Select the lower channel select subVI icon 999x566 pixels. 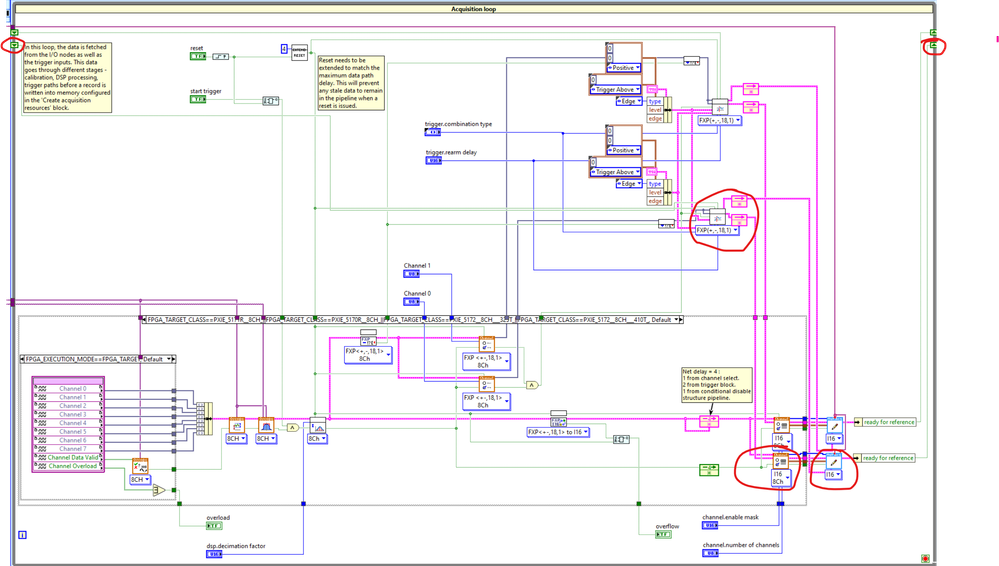[x=487, y=384]
